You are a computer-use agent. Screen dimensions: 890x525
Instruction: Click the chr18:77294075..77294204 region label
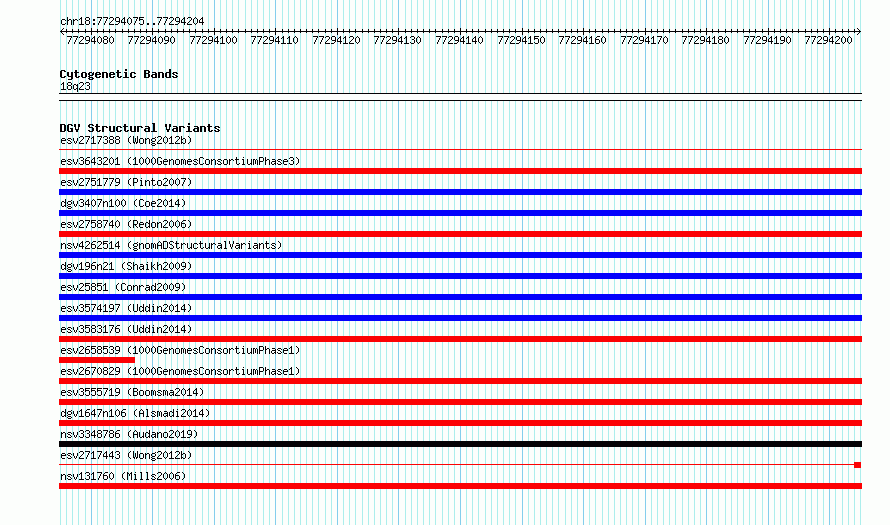[x=132, y=21]
